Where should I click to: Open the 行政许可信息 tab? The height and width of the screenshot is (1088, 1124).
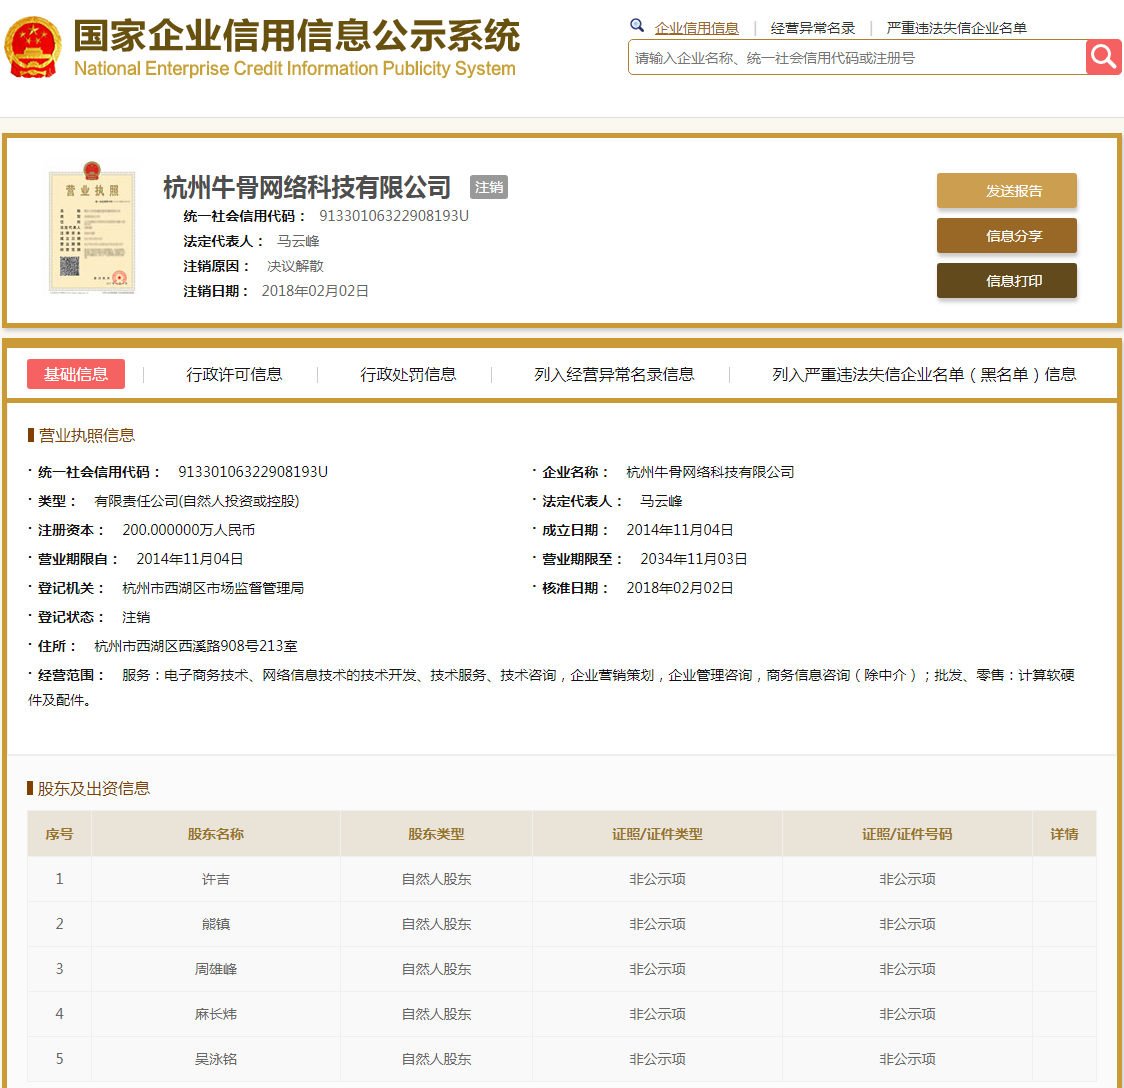[234, 374]
